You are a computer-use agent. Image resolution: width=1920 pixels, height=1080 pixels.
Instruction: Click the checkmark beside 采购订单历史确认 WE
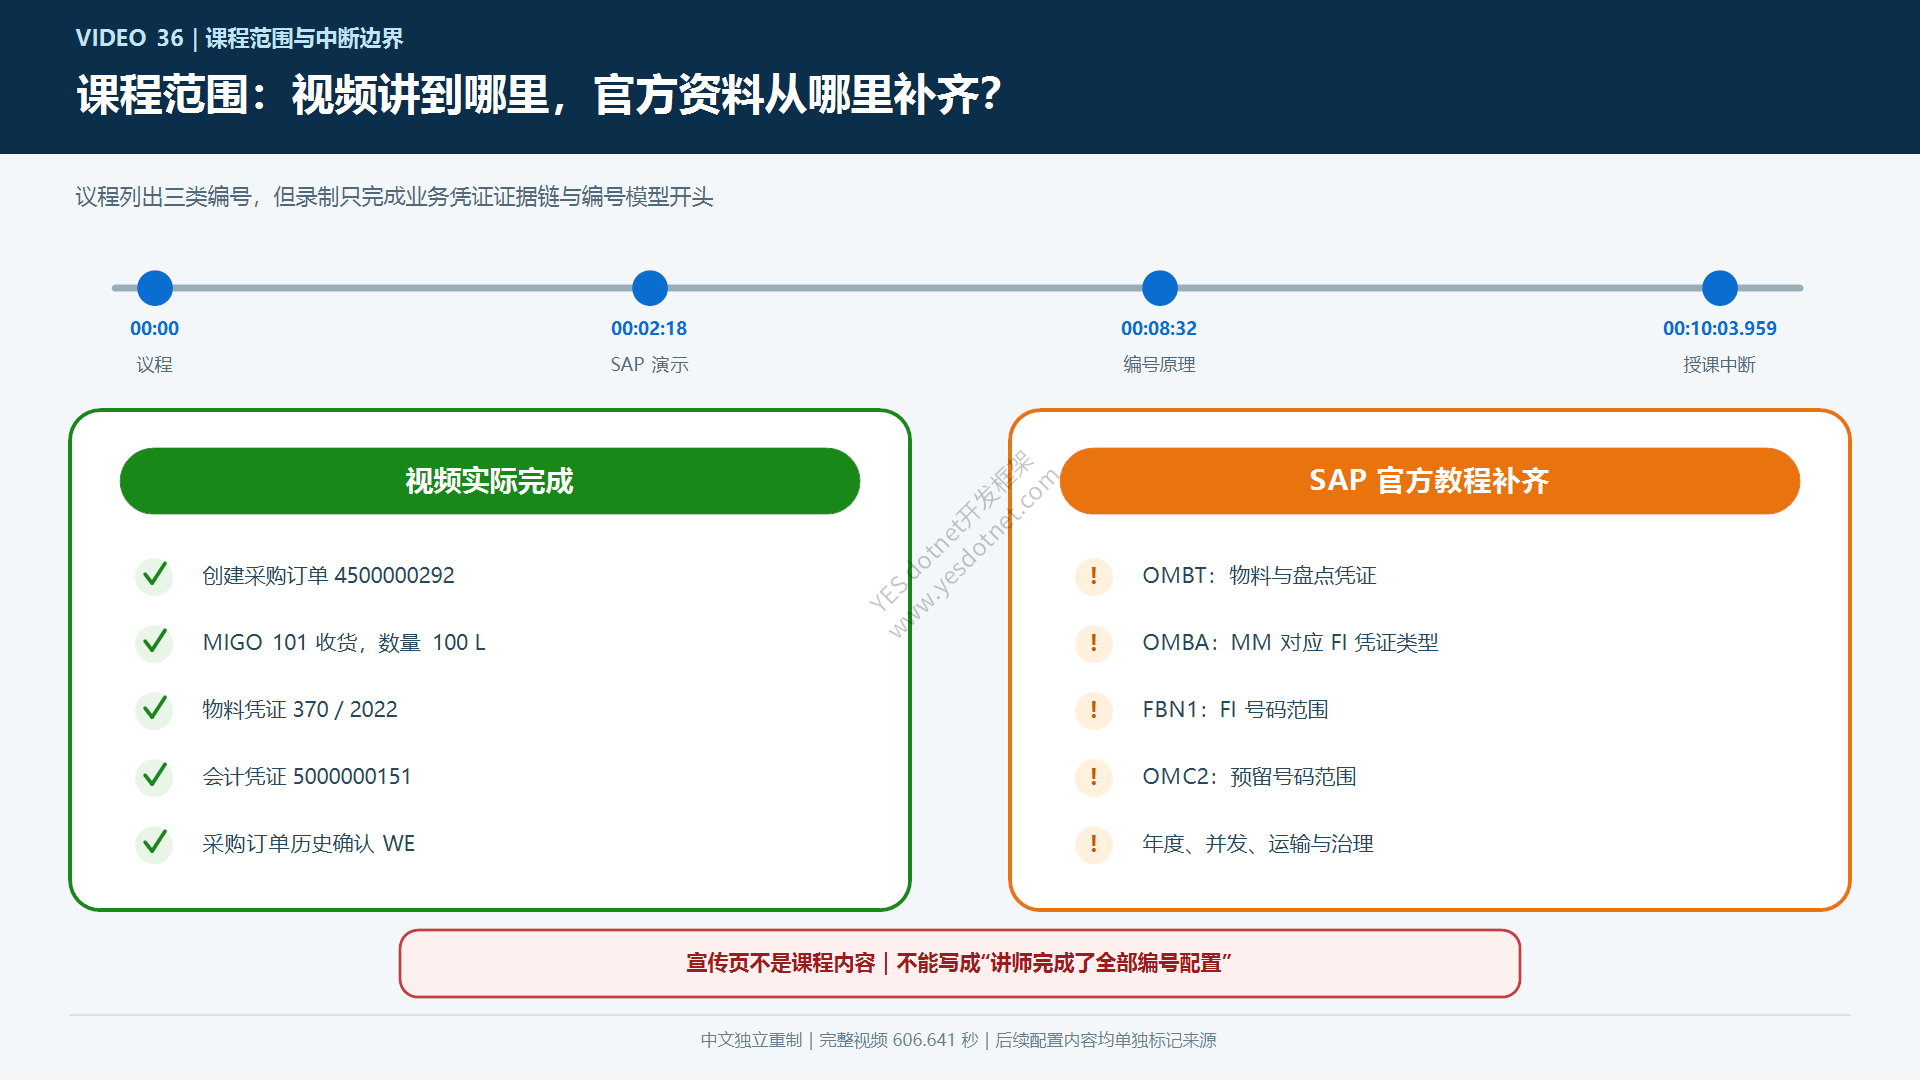154,844
